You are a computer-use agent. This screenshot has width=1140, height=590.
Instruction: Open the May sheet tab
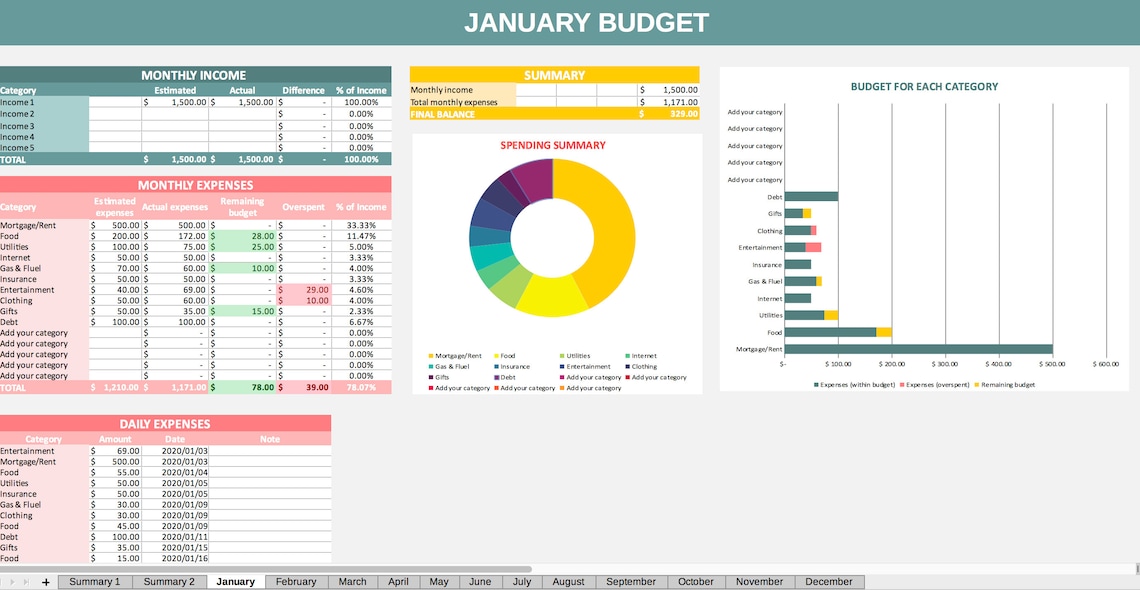439,582
